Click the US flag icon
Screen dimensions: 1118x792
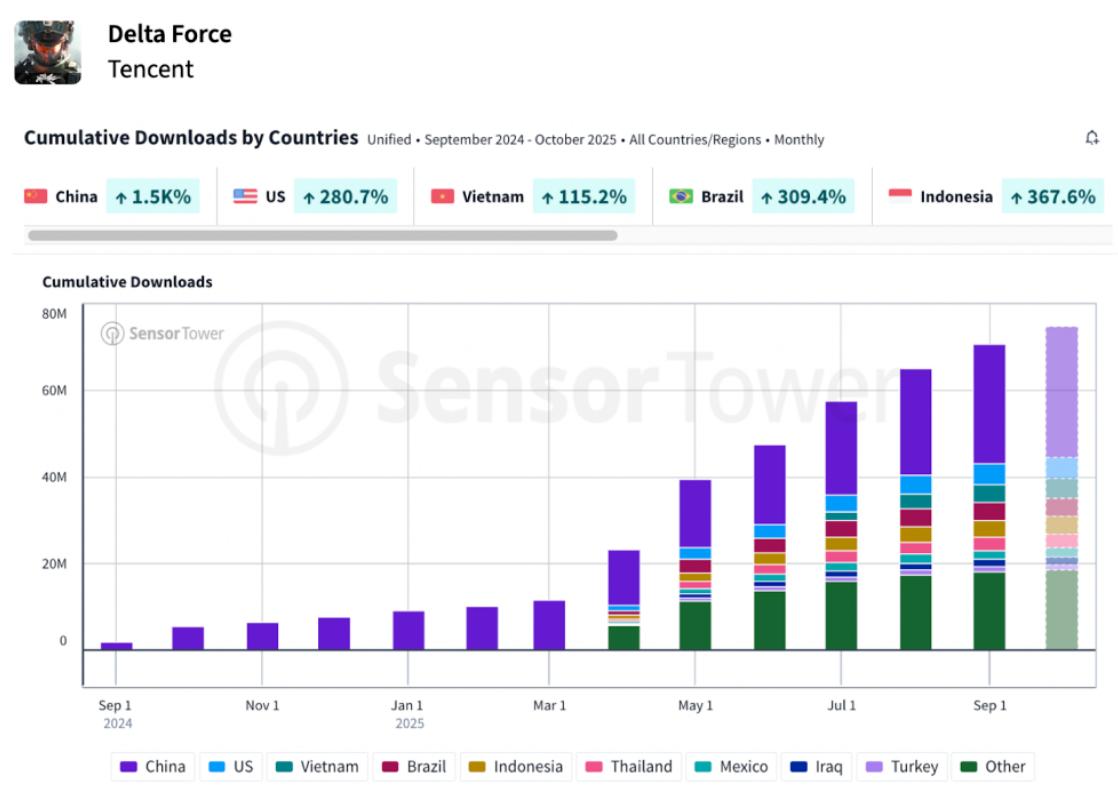(x=245, y=196)
